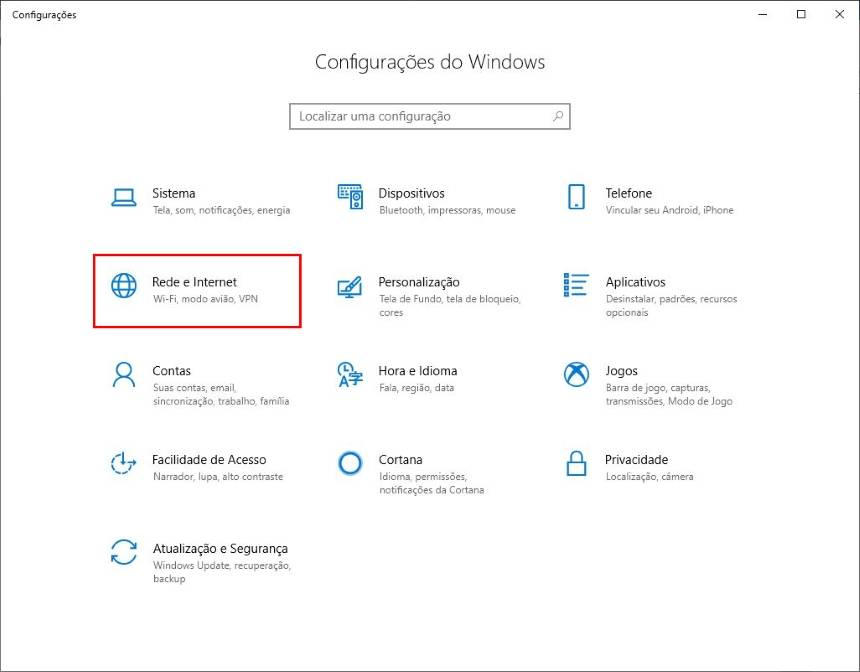
Task: Open the Facilidade de Acesso icon
Action: [123, 463]
